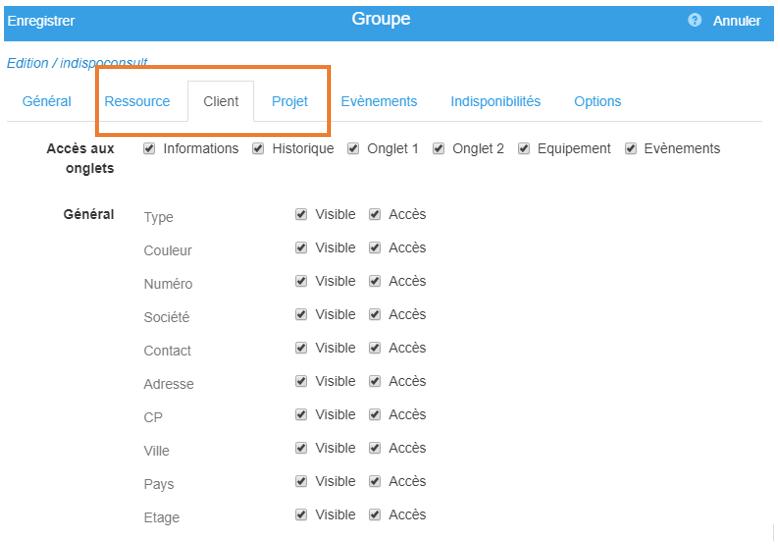Open the Ressource tab
The image size is (780, 548).
point(137,101)
